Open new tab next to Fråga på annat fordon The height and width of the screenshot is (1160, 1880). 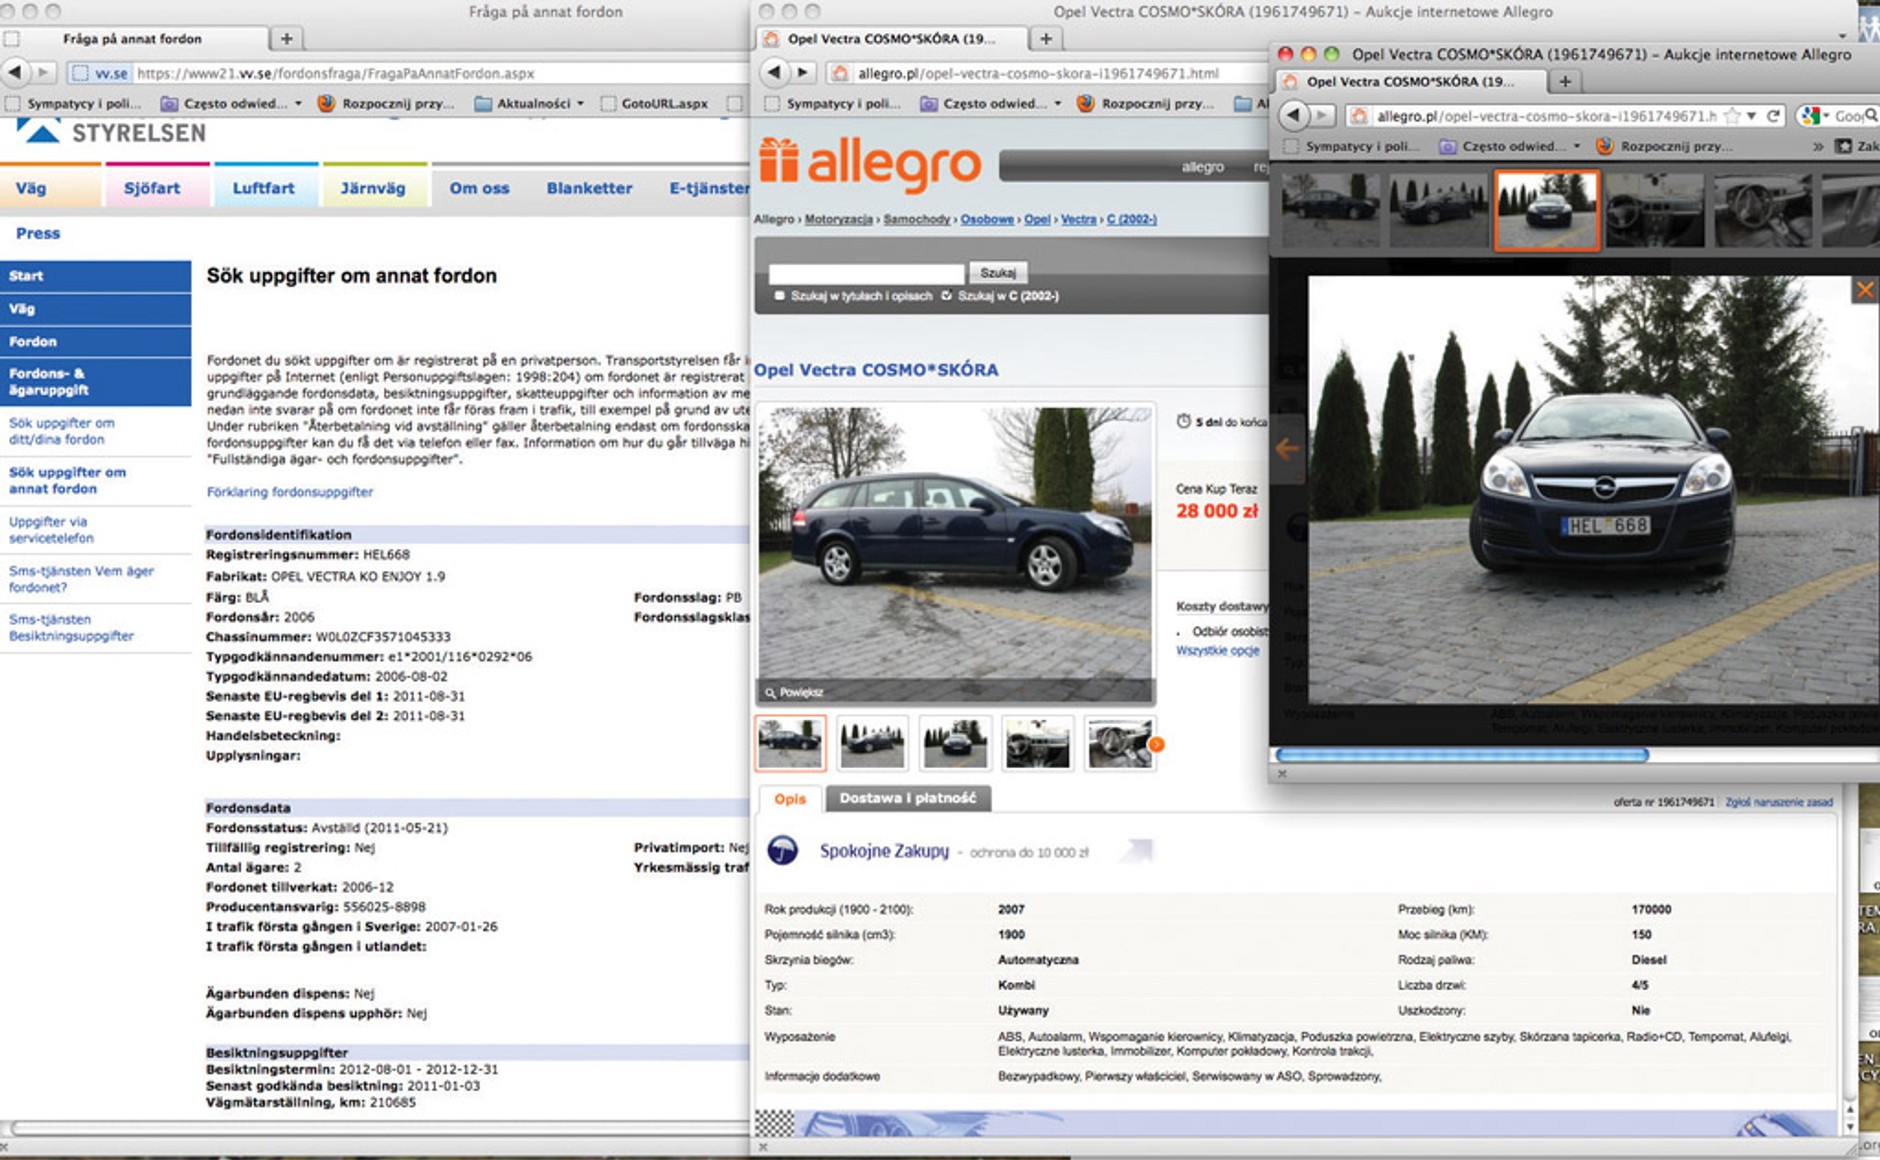point(287,38)
